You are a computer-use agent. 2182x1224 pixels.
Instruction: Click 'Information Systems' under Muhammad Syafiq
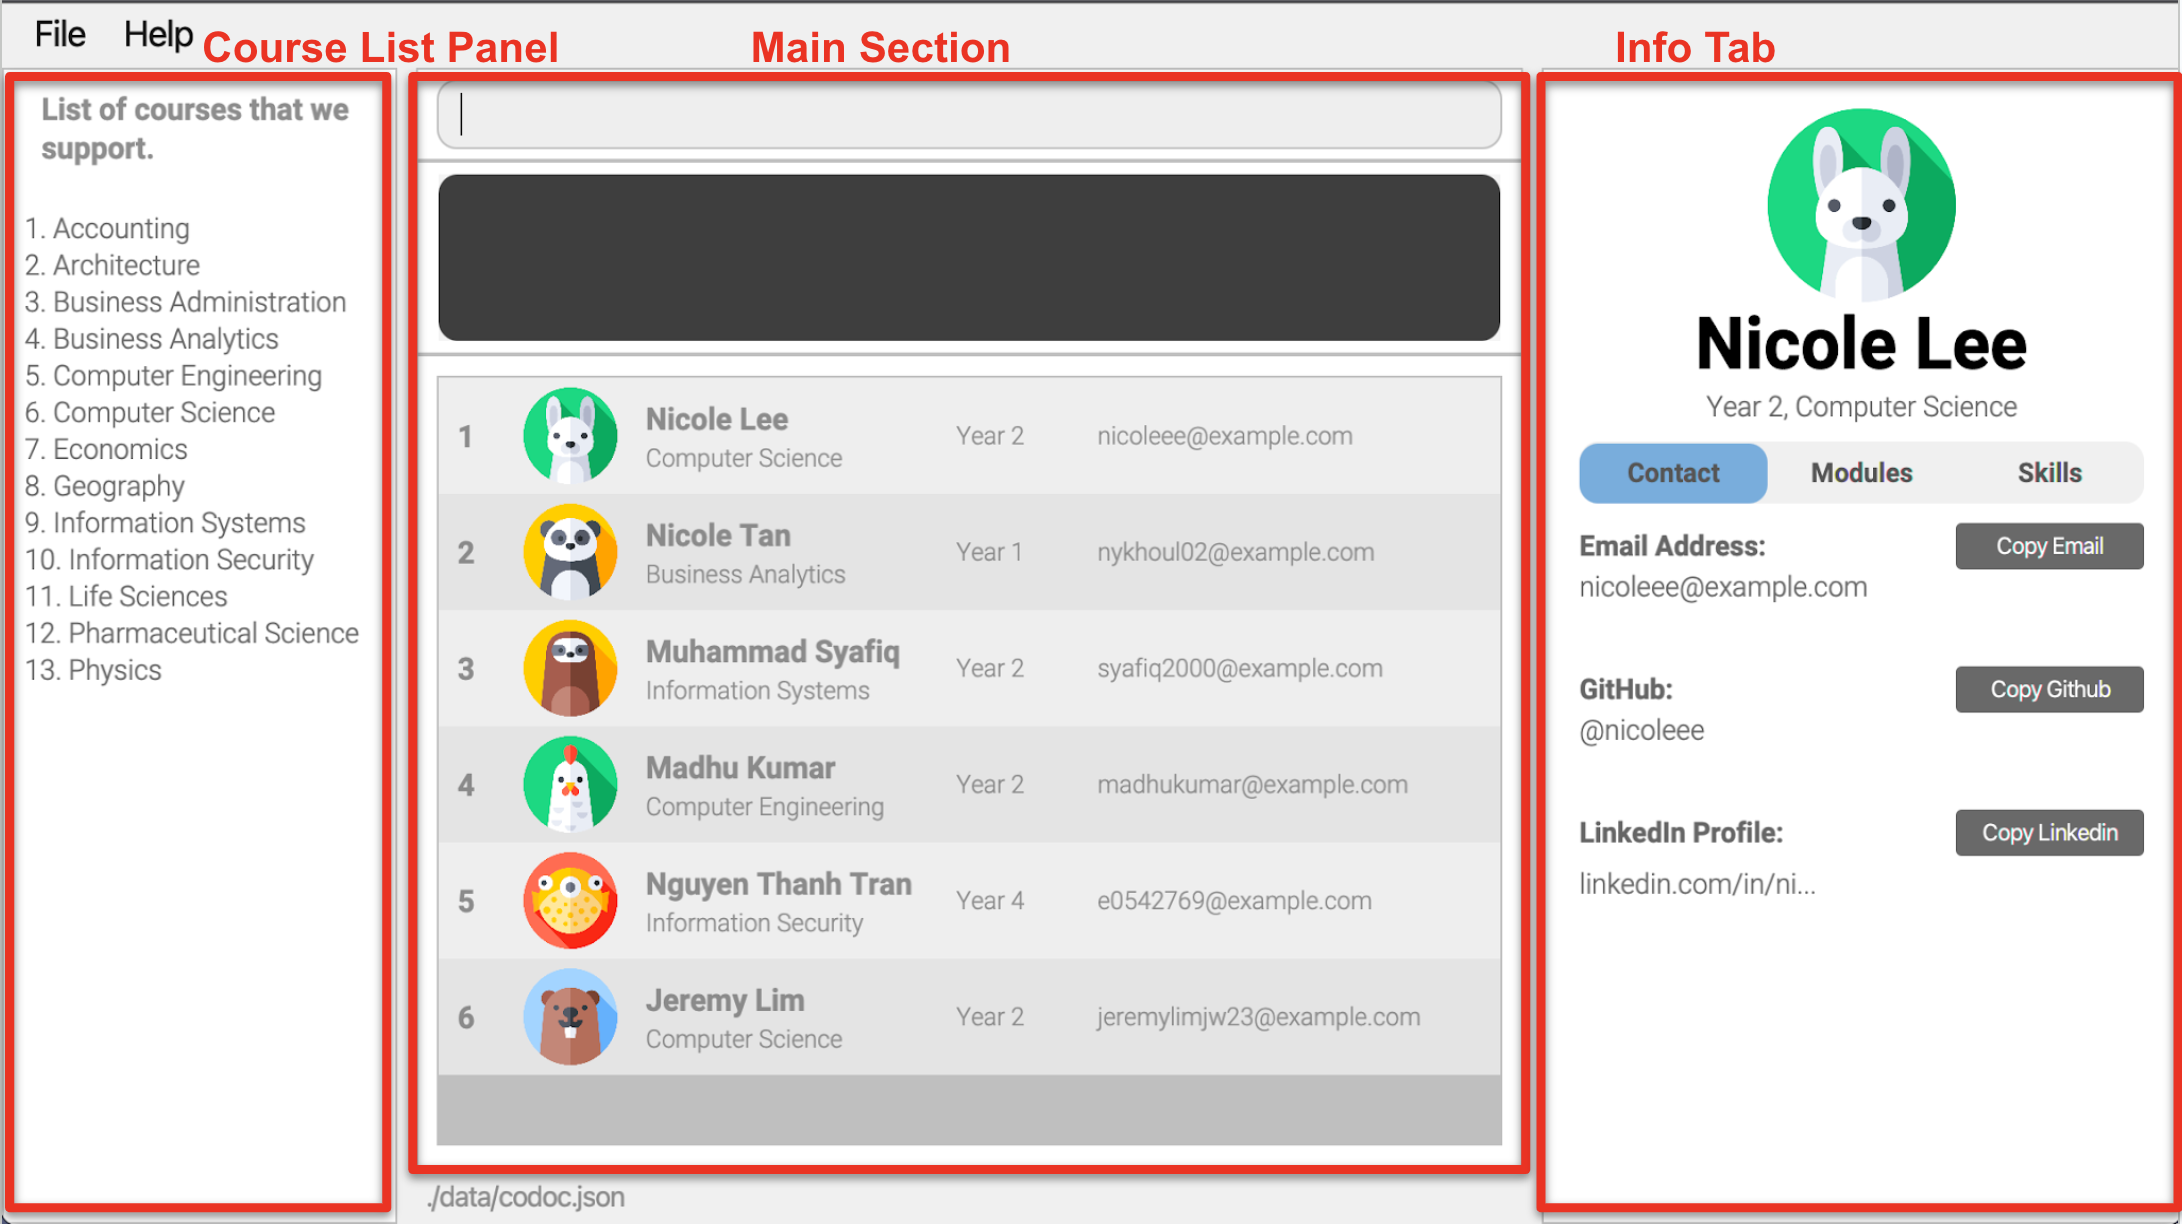click(757, 690)
